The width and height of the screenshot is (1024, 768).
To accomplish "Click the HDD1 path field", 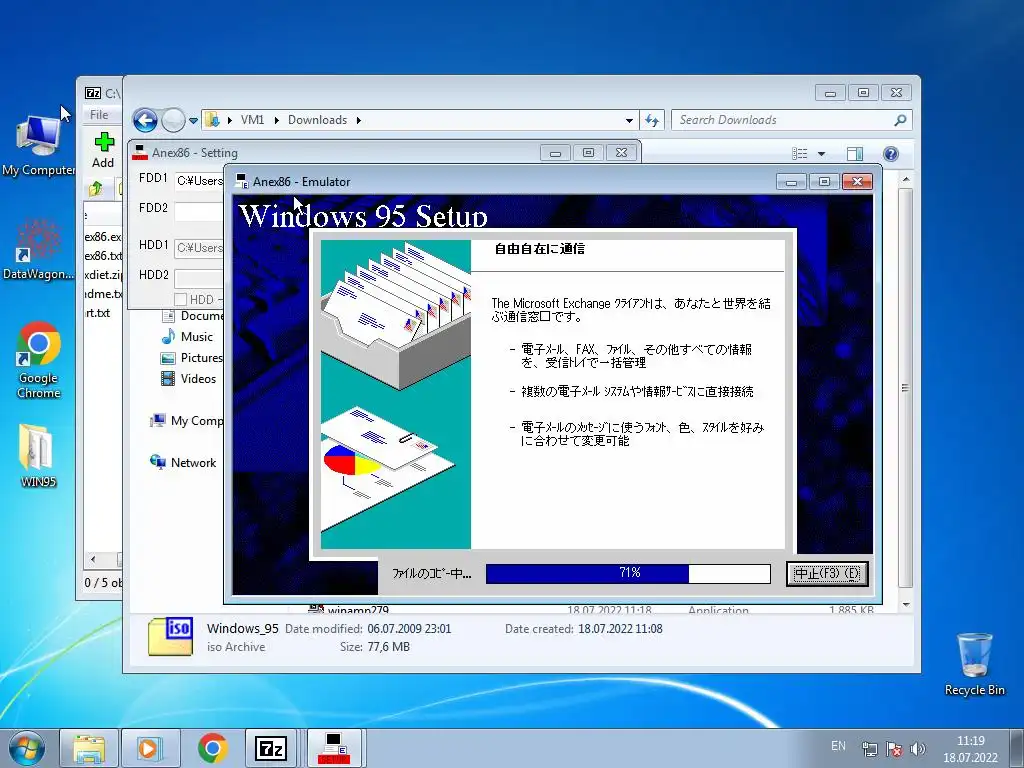I will 199,248.
